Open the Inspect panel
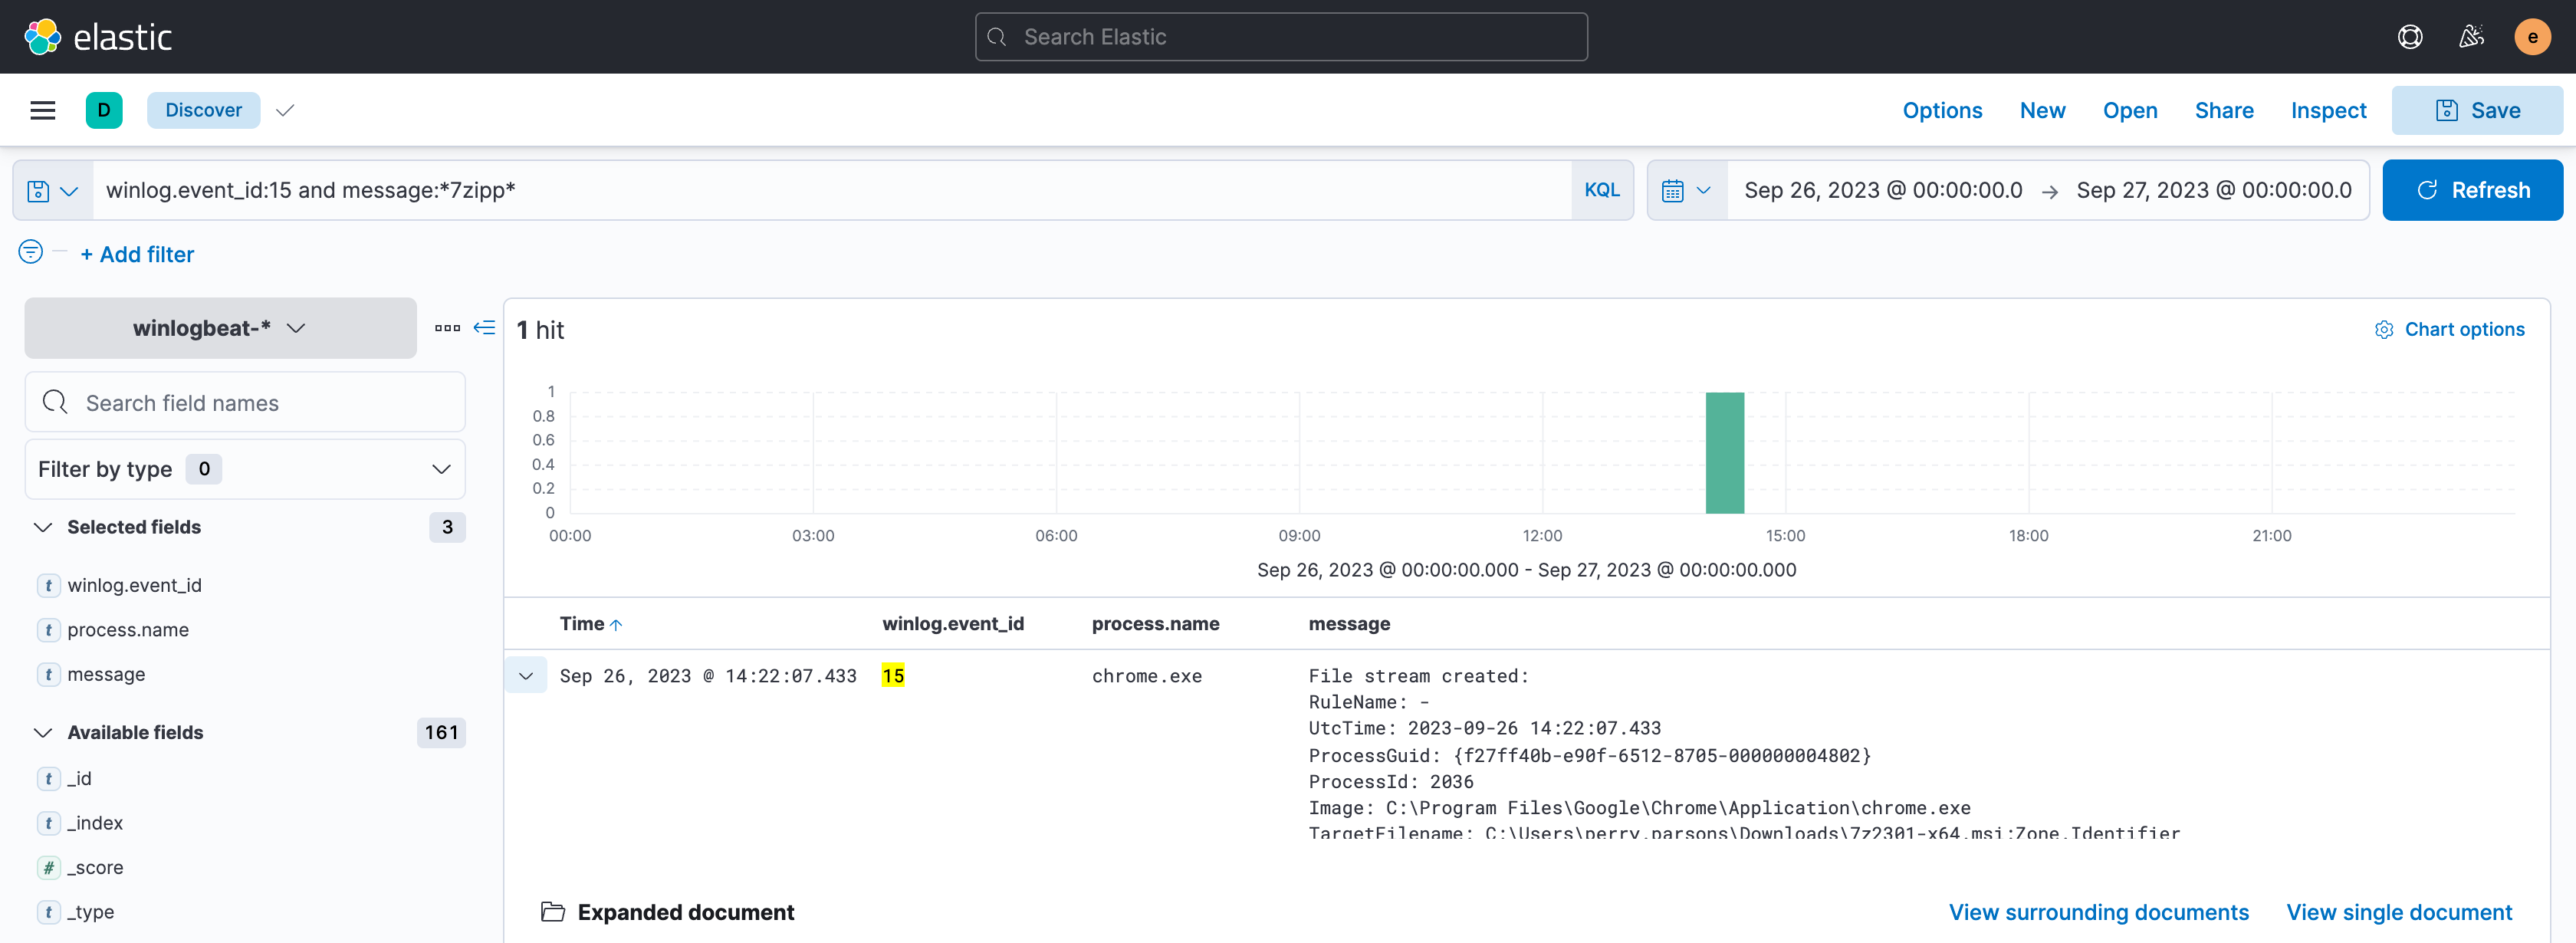 click(x=2328, y=110)
